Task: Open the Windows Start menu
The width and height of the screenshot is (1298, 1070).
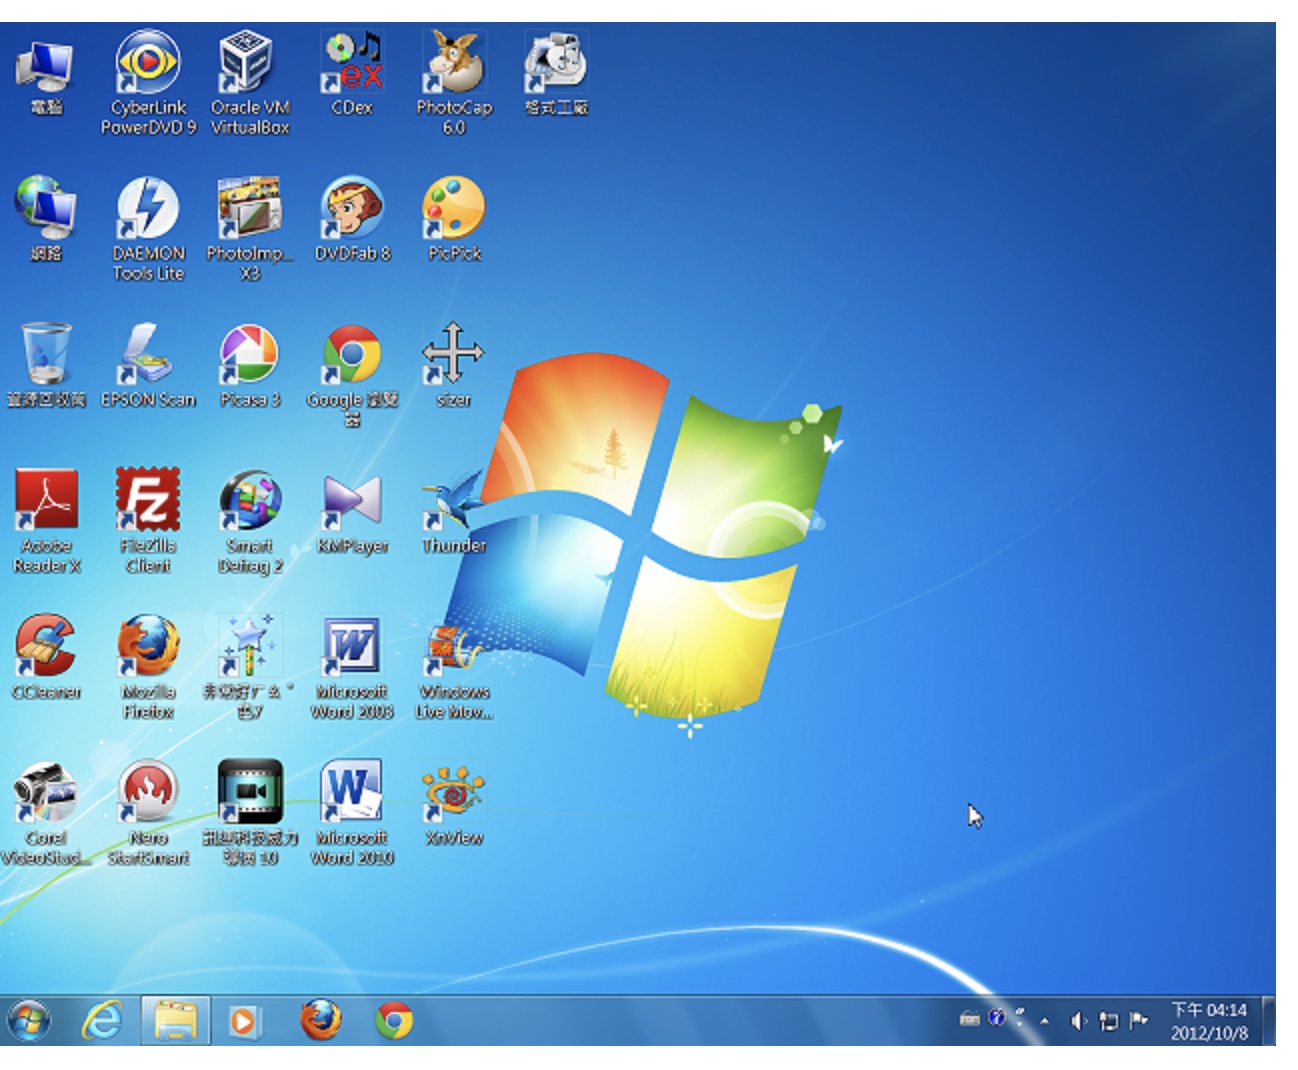Action: (29, 1021)
